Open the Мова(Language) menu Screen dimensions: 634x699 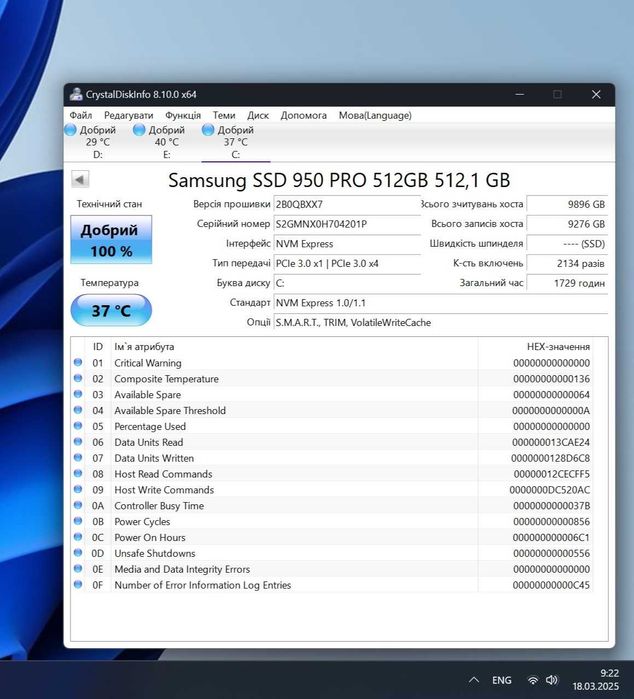tap(375, 115)
